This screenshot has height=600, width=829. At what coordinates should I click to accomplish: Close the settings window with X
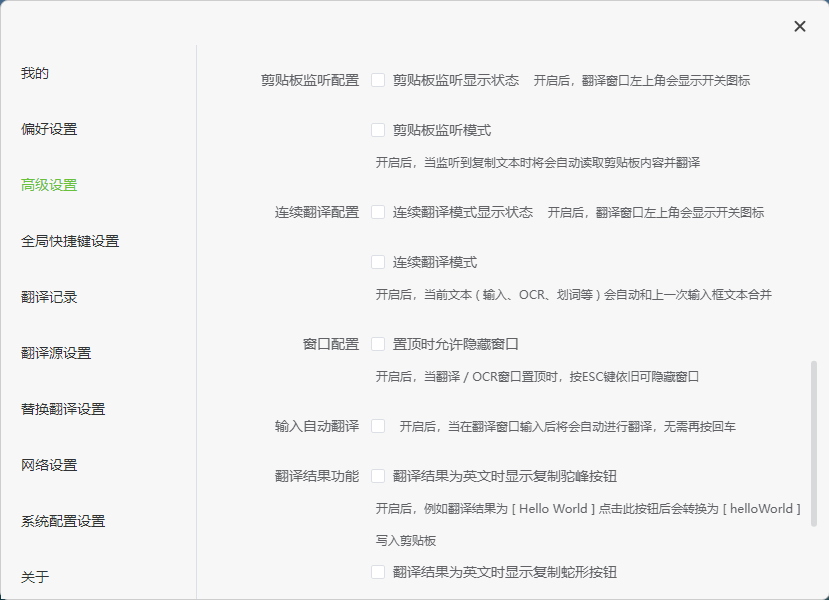point(799,26)
